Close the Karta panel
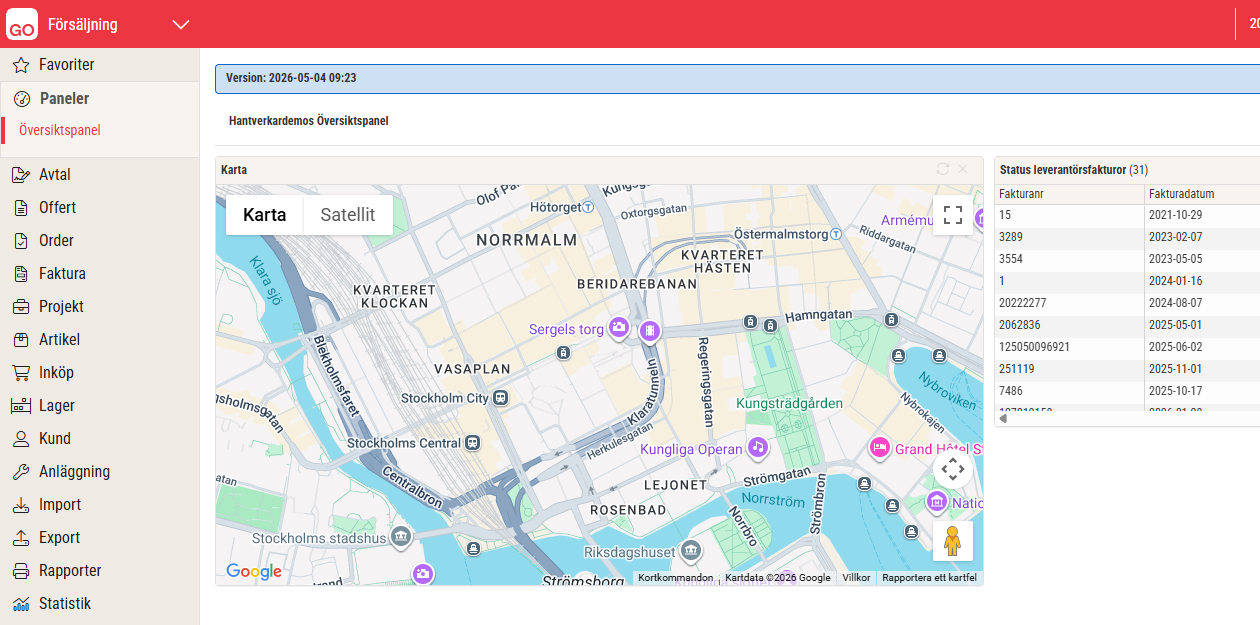Viewport: 1260px width, 625px height. click(x=963, y=169)
